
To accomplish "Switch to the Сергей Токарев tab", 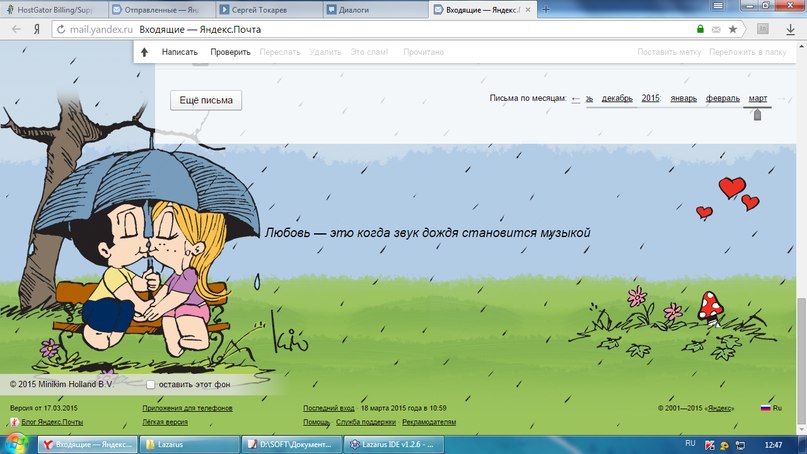I will coord(268,10).
